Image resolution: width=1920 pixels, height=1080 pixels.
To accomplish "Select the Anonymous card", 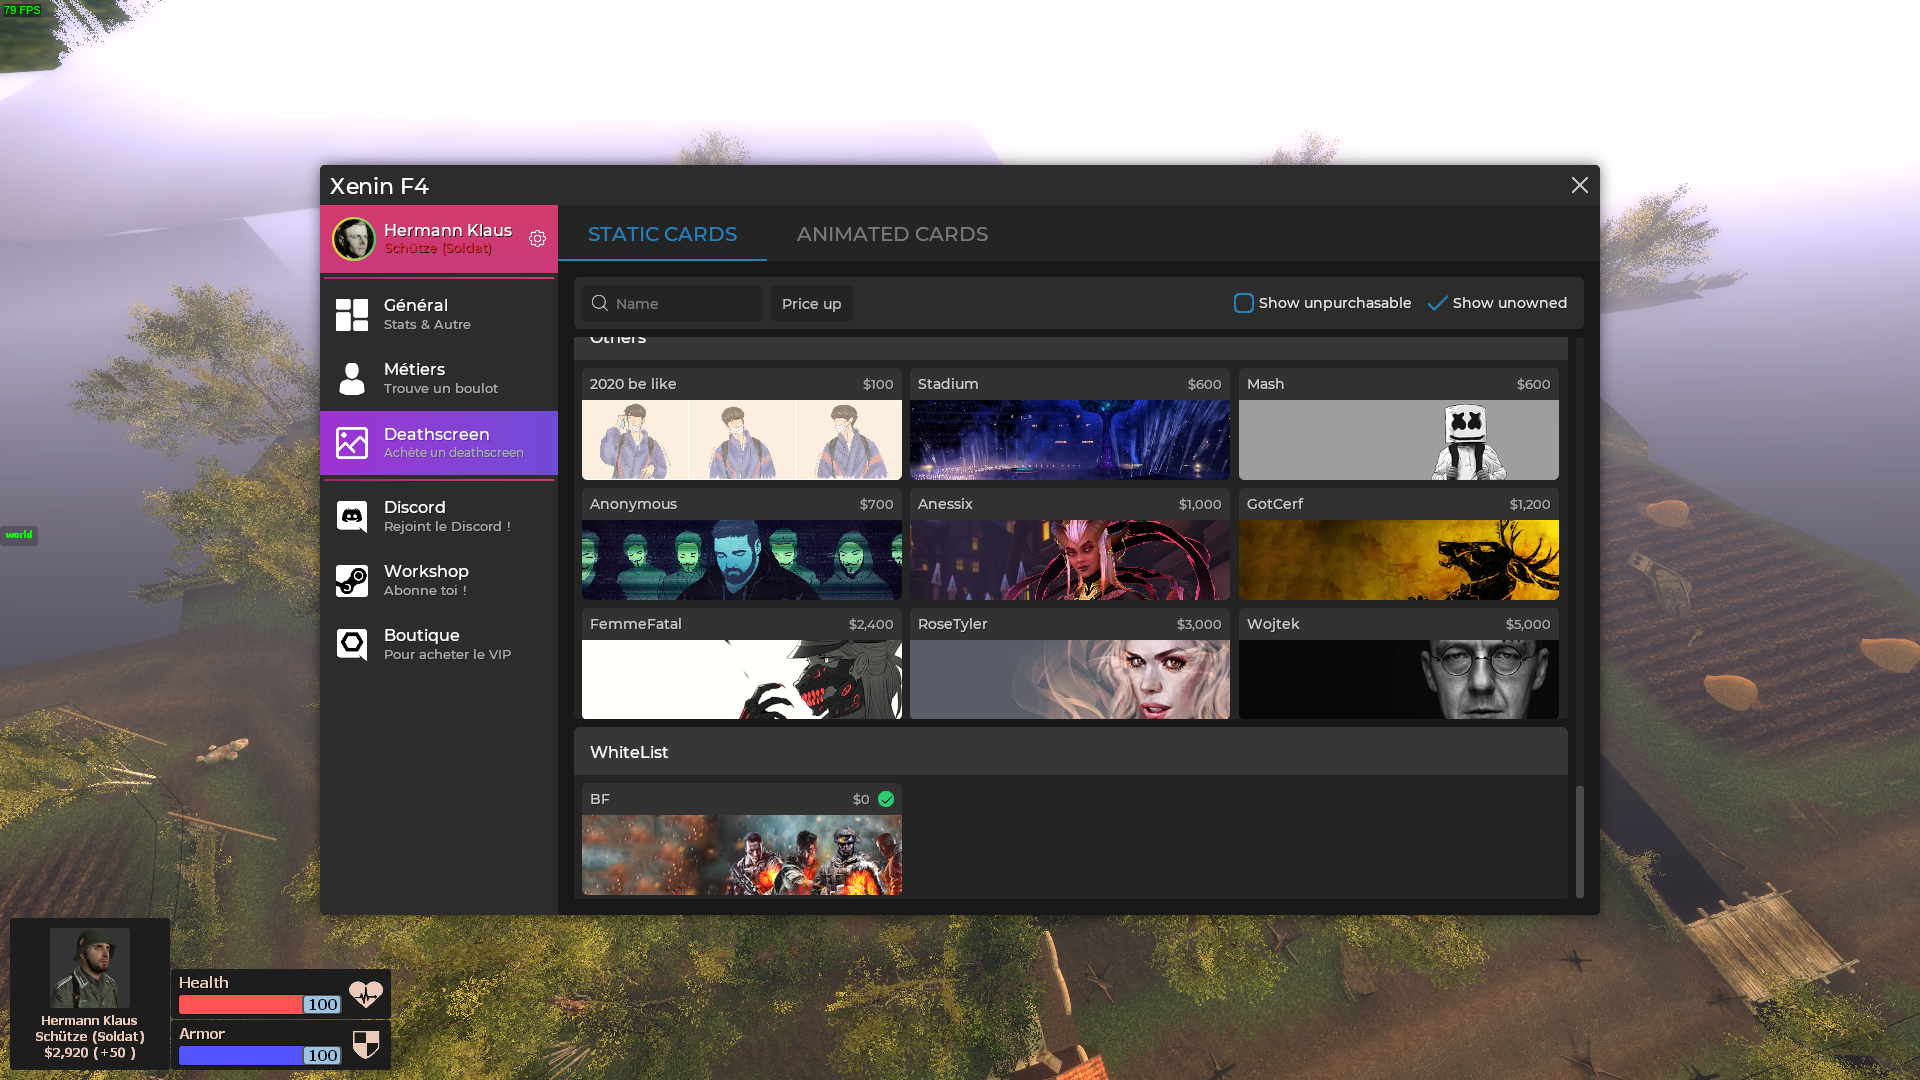I will coord(742,544).
